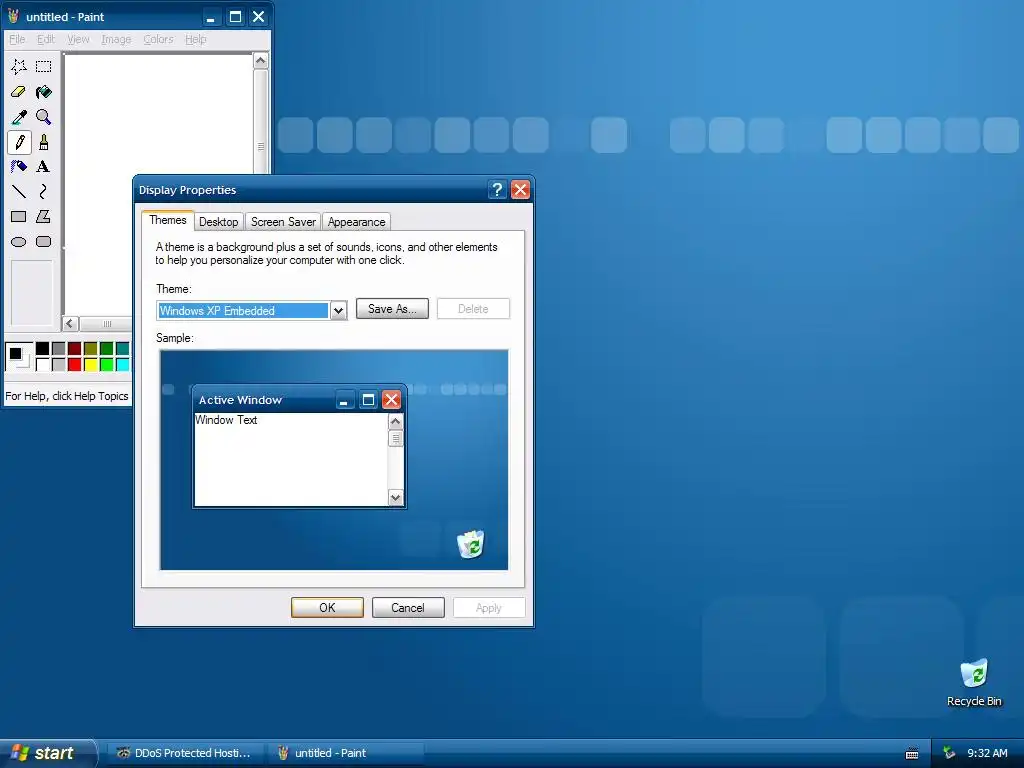
Task: Choose the Rectangle shape tool in Paint
Action: tap(19, 216)
